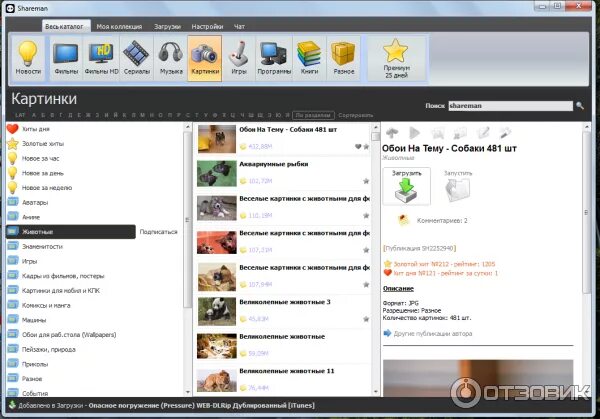Open the Музыка headphones category
Screen dimensions: 600x419
[171, 58]
